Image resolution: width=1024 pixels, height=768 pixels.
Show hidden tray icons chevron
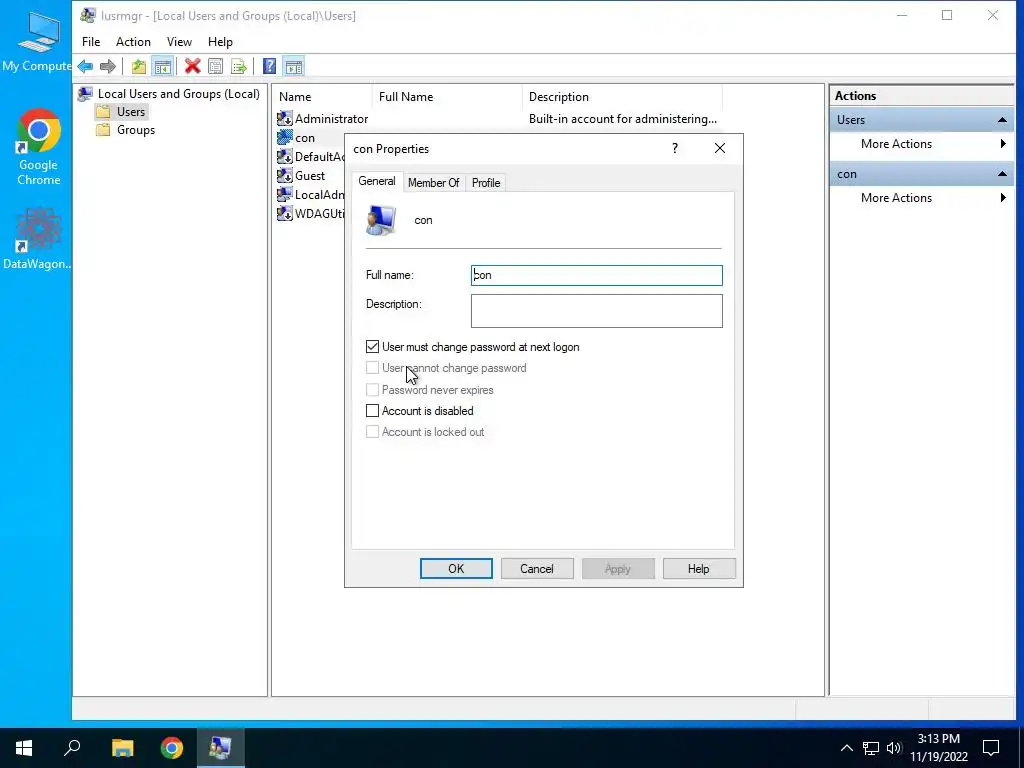[846, 748]
